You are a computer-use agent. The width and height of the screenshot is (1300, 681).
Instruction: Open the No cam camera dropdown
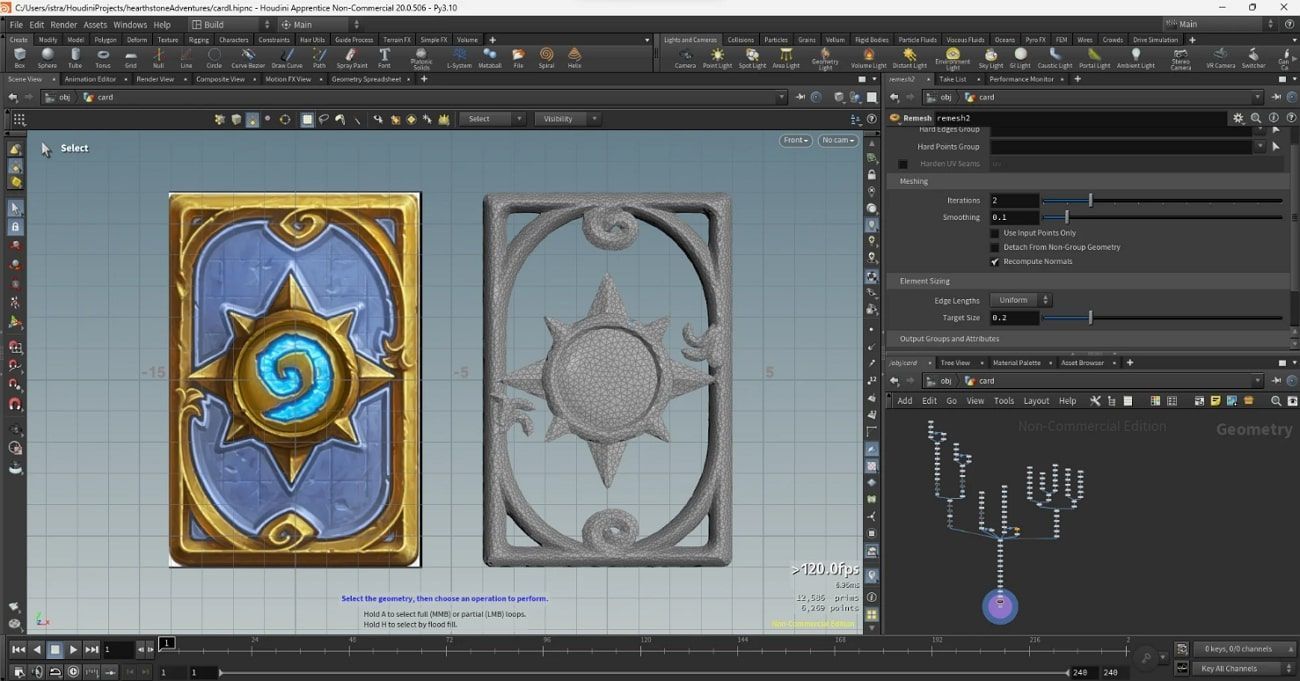coord(837,140)
